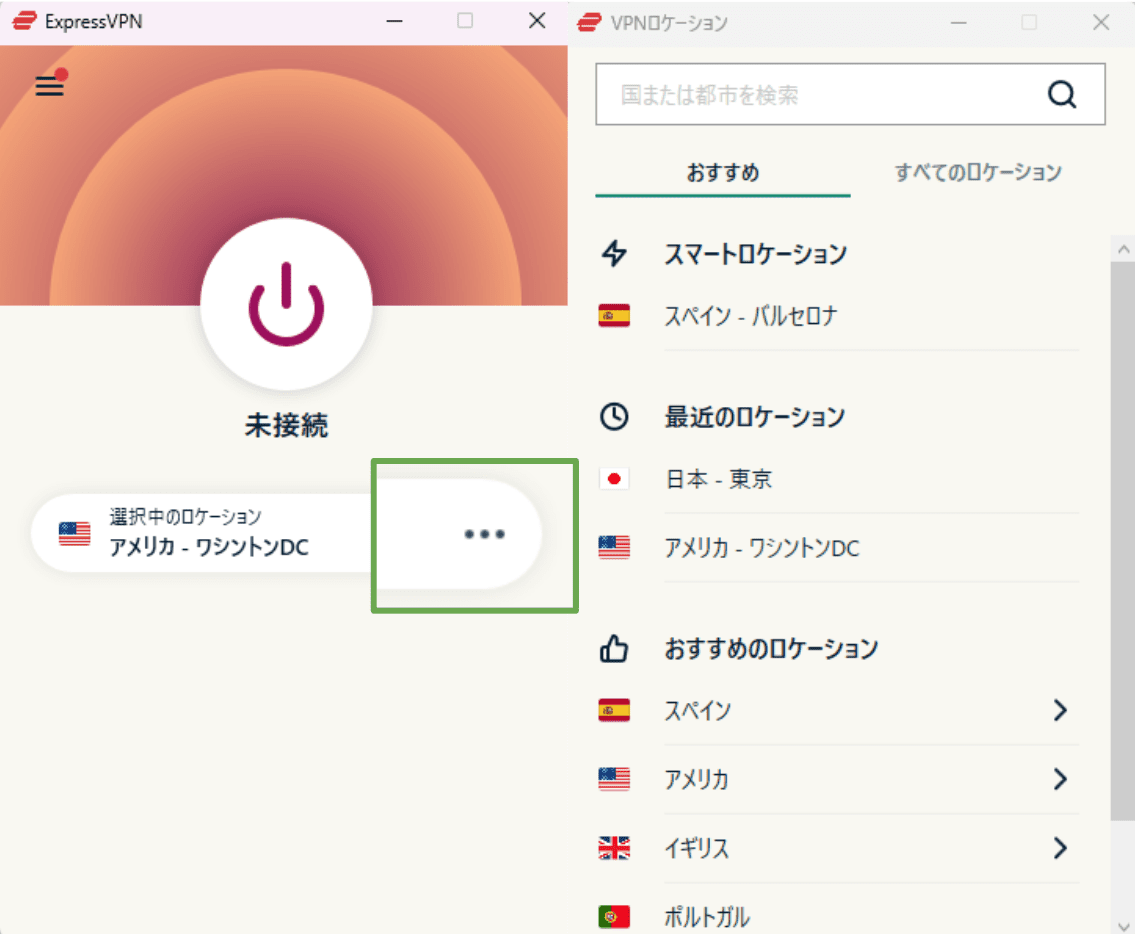The height and width of the screenshot is (934, 1135).
Task: Open the hamburger menu in ExpressVPN
Action: 49,86
